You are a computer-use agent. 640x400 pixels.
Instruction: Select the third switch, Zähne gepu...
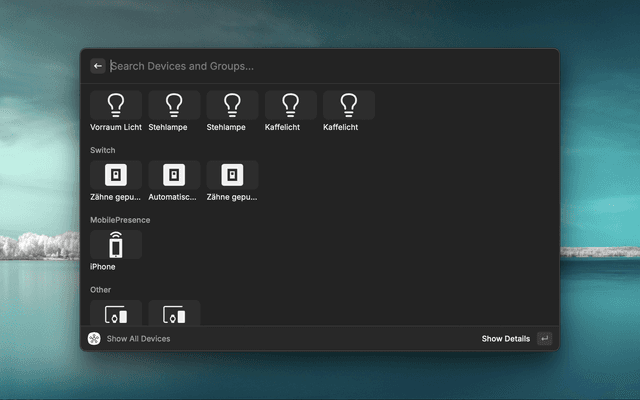pyautogui.click(x=232, y=176)
